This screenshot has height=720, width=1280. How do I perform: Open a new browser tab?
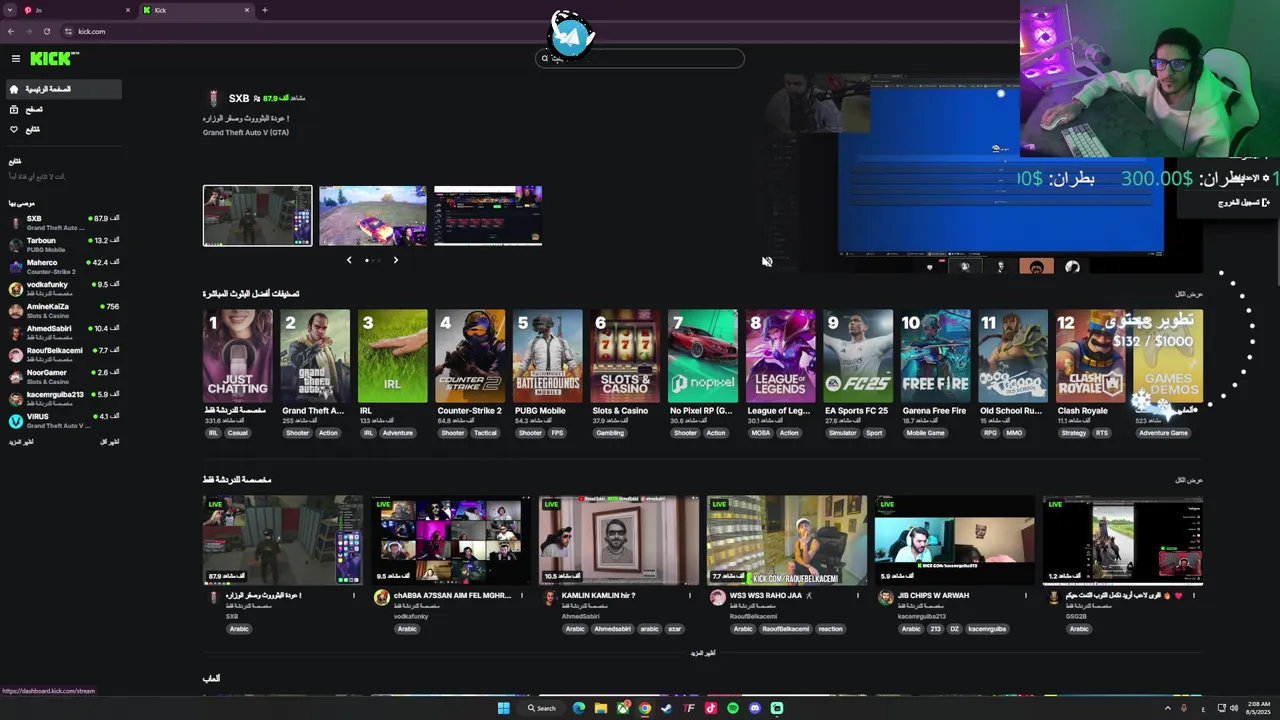pos(264,10)
